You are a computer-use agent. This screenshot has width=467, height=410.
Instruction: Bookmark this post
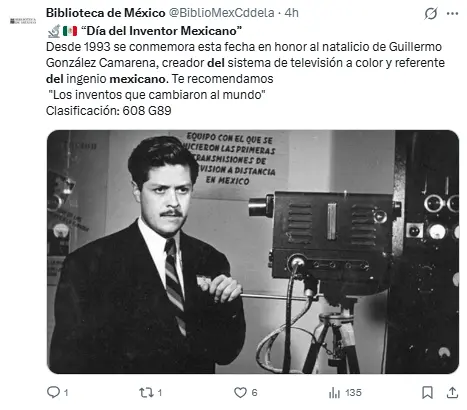coord(427,392)
